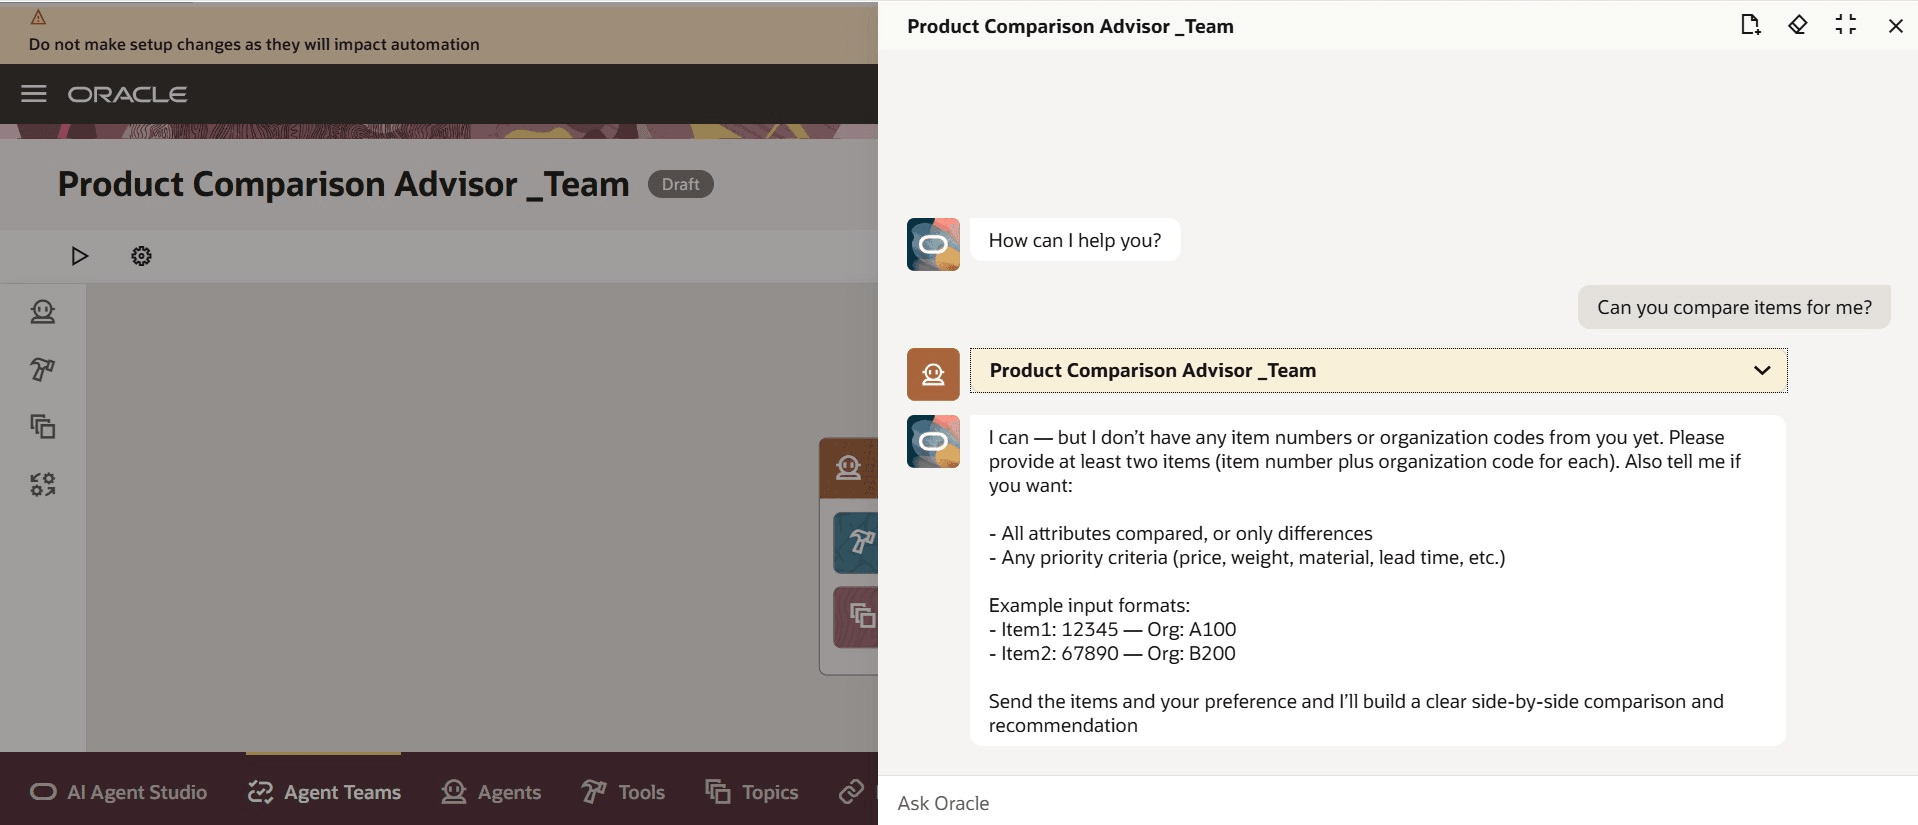
Task: Close the Product Comparison Advisor chat panel
Action: tap(1895, 26)
